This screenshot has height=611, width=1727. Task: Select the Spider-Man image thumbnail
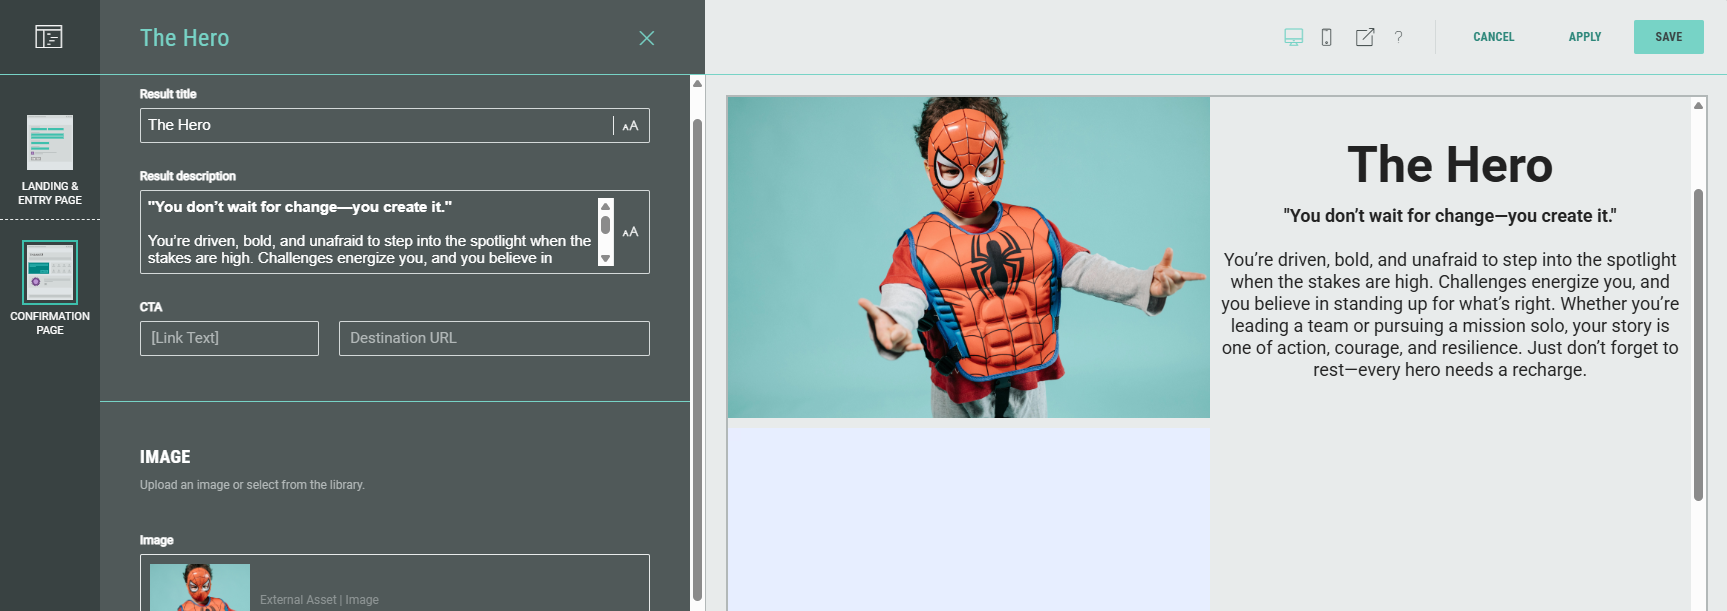click(x=200, y=587)
